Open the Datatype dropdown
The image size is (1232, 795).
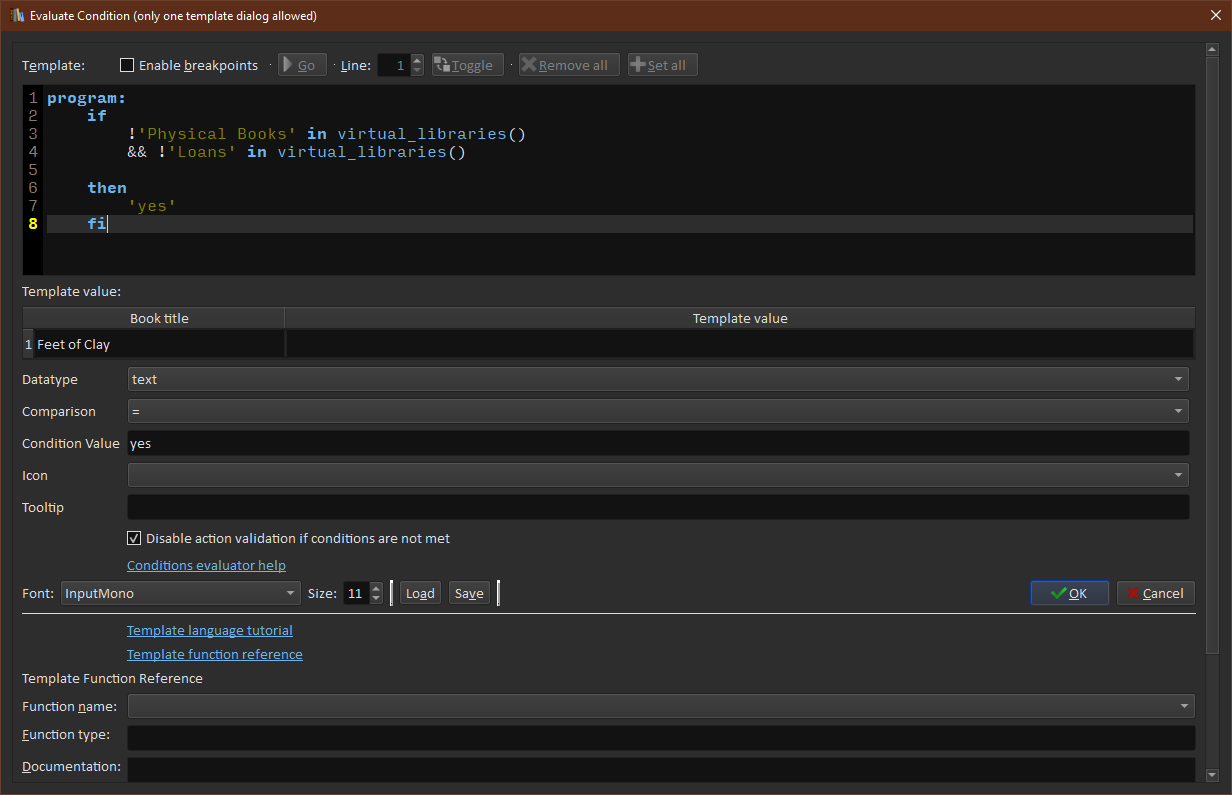(x=658, y=379)
